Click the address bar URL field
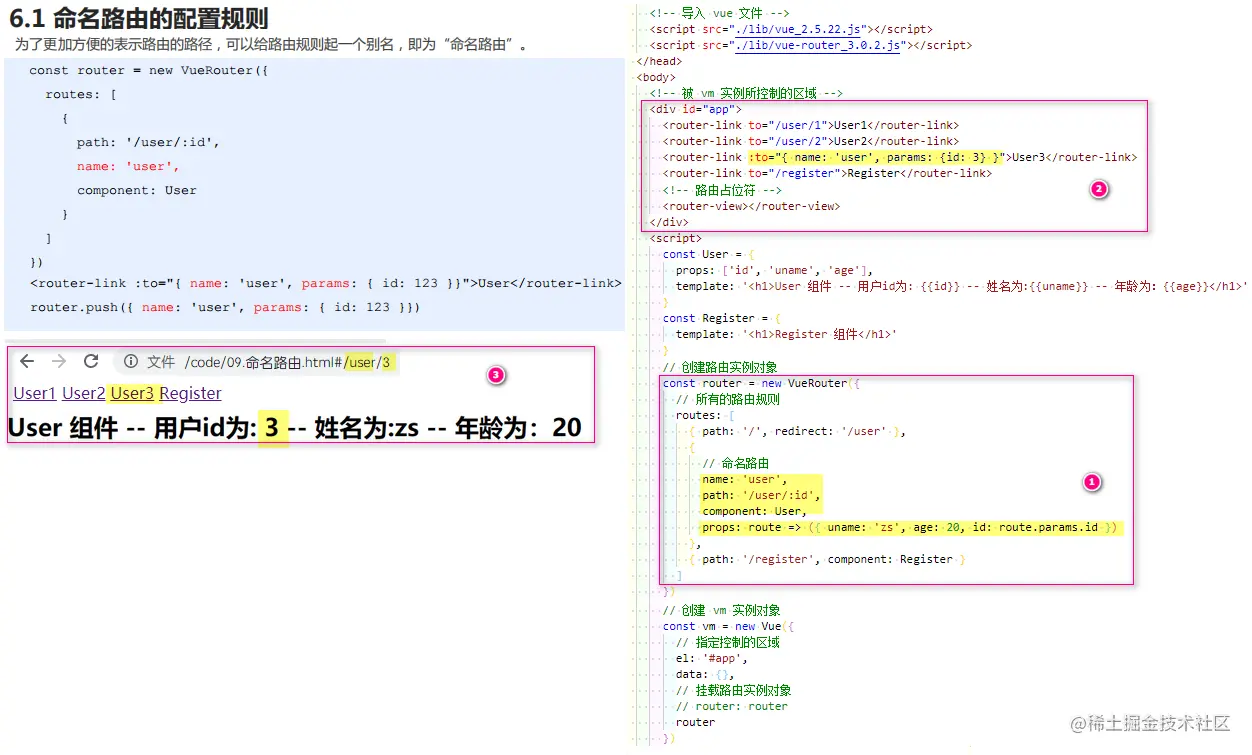The image size is (1252, 755). click(257, 362)
